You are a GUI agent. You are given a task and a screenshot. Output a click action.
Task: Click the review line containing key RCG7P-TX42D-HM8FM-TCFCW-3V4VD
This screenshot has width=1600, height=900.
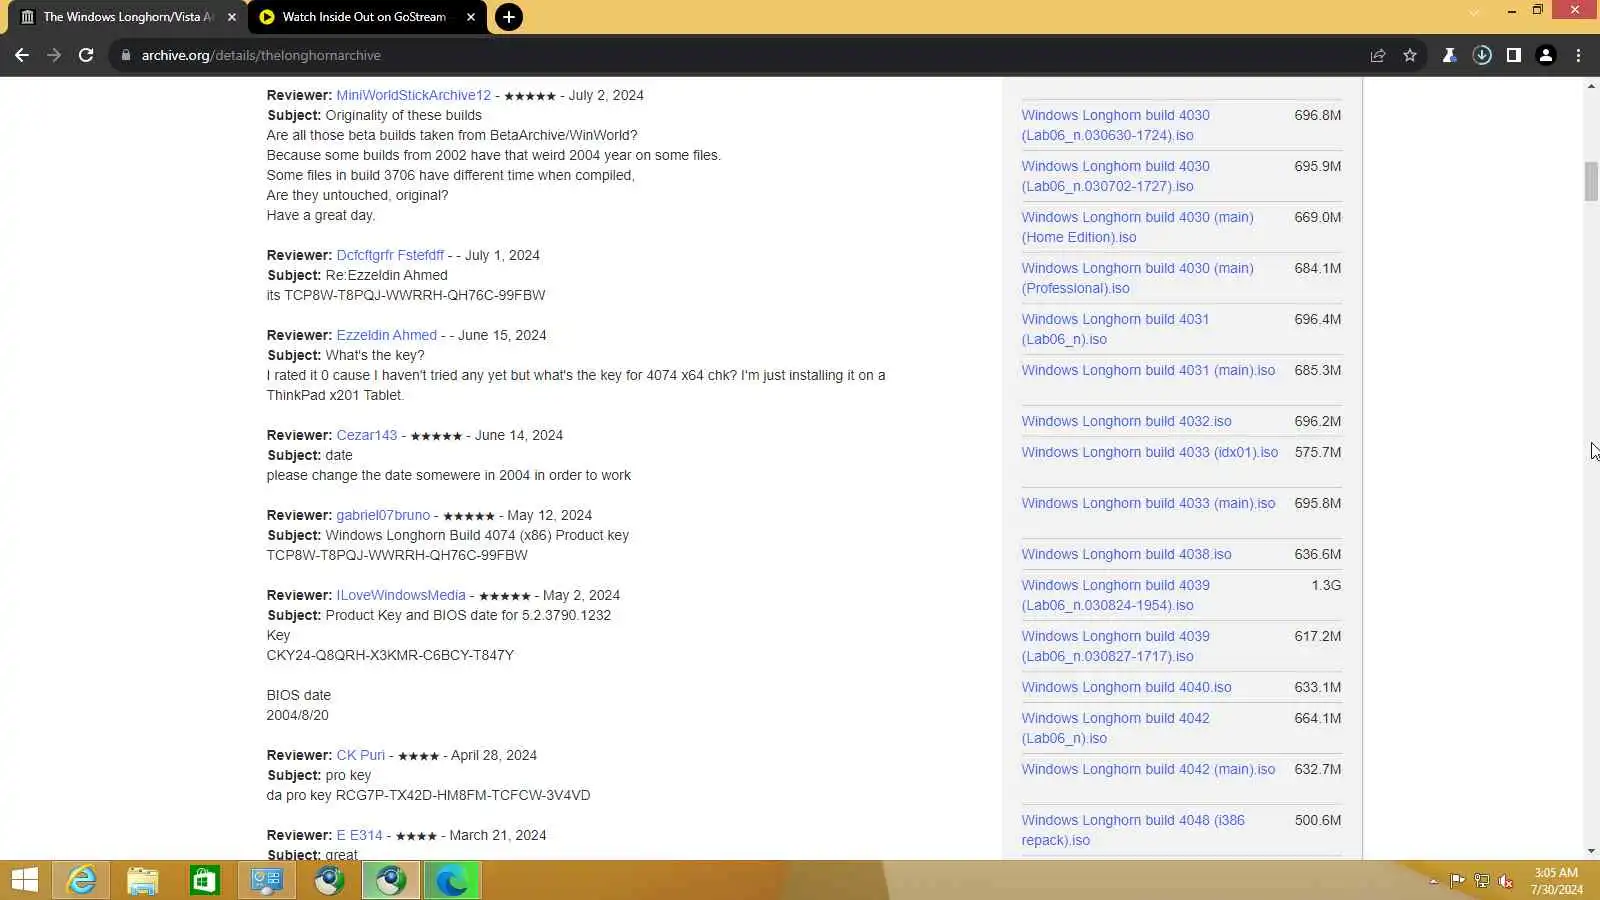click(428, 795)
